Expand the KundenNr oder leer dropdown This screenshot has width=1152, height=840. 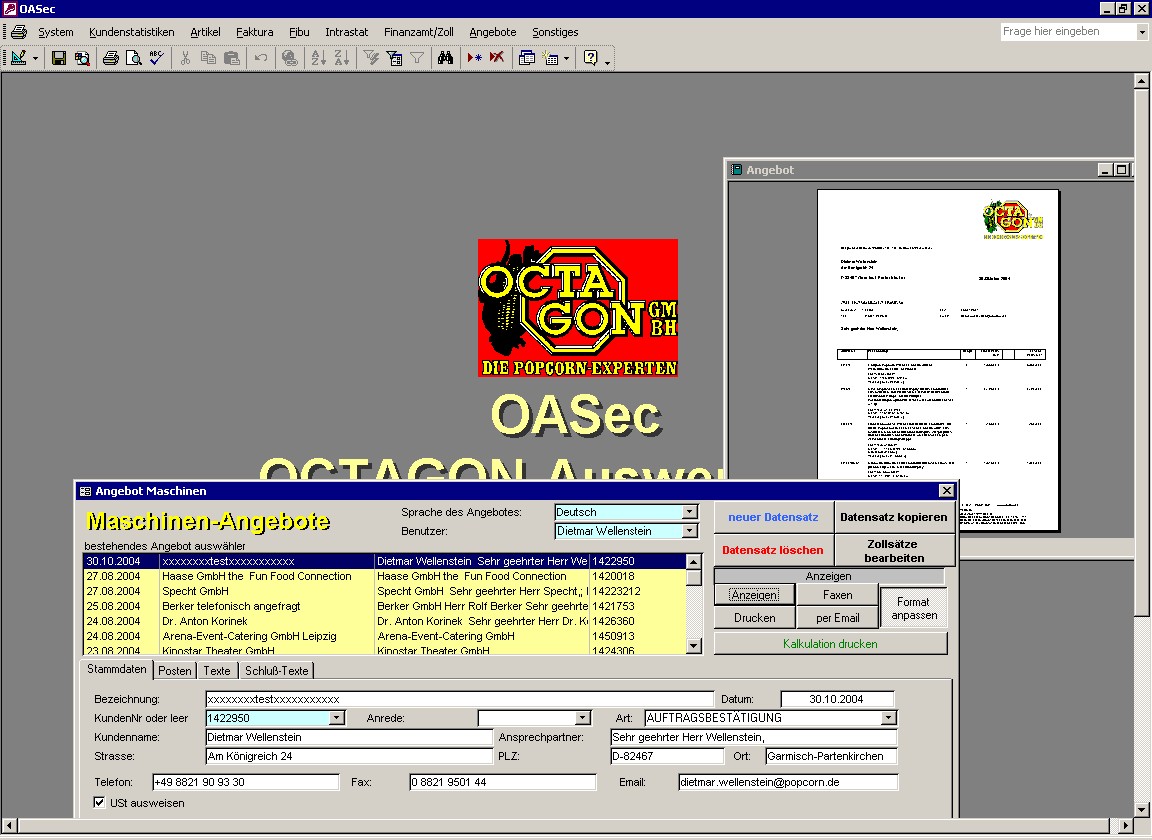coord(336,718)
